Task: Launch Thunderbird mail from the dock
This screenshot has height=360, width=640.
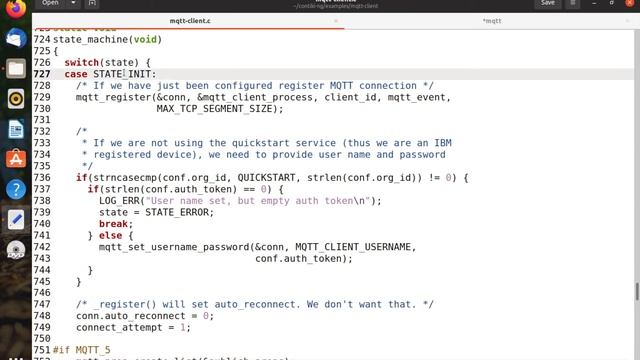Action: coord(16,38)
